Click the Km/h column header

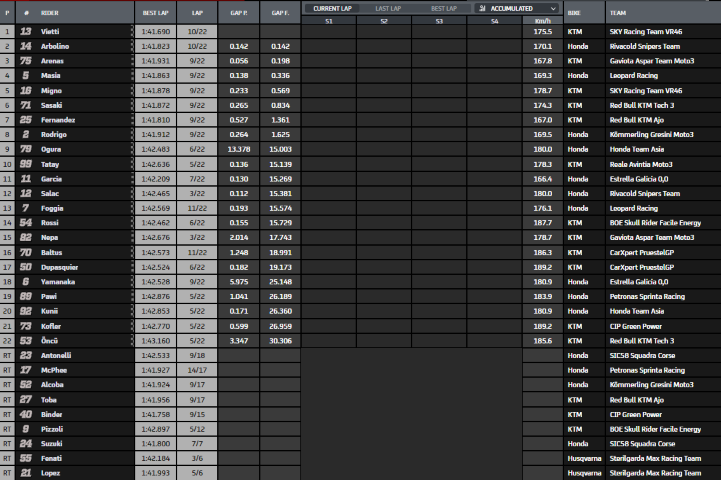click(541, 20)
